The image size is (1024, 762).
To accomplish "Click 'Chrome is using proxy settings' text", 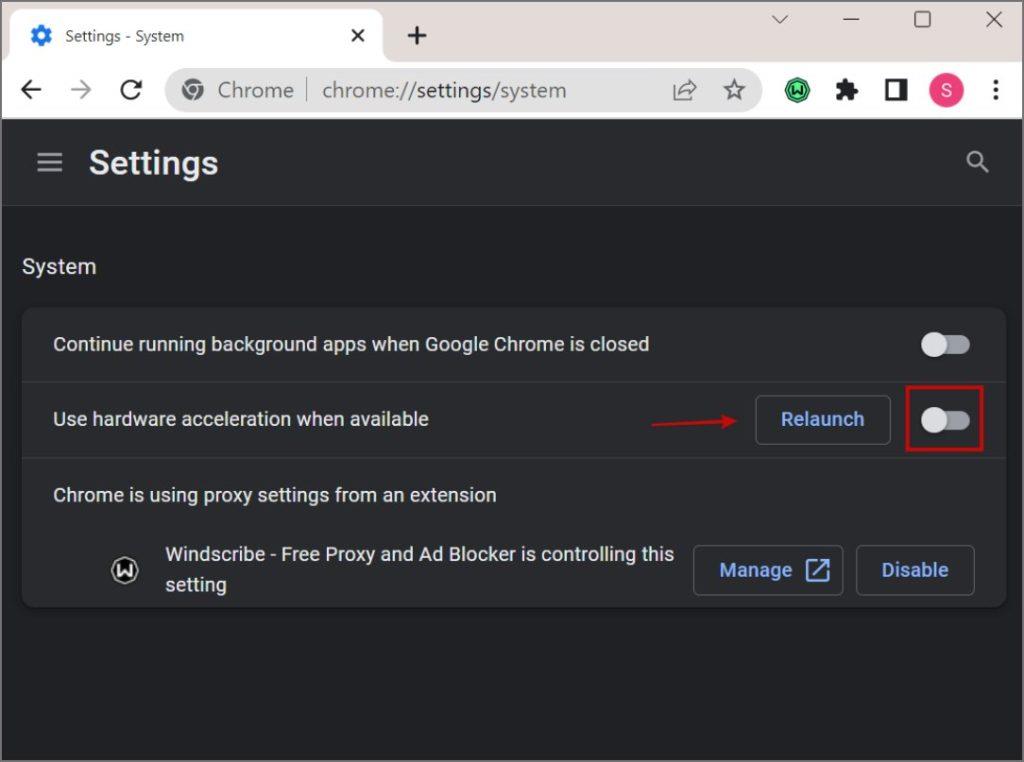I will 275,495.
